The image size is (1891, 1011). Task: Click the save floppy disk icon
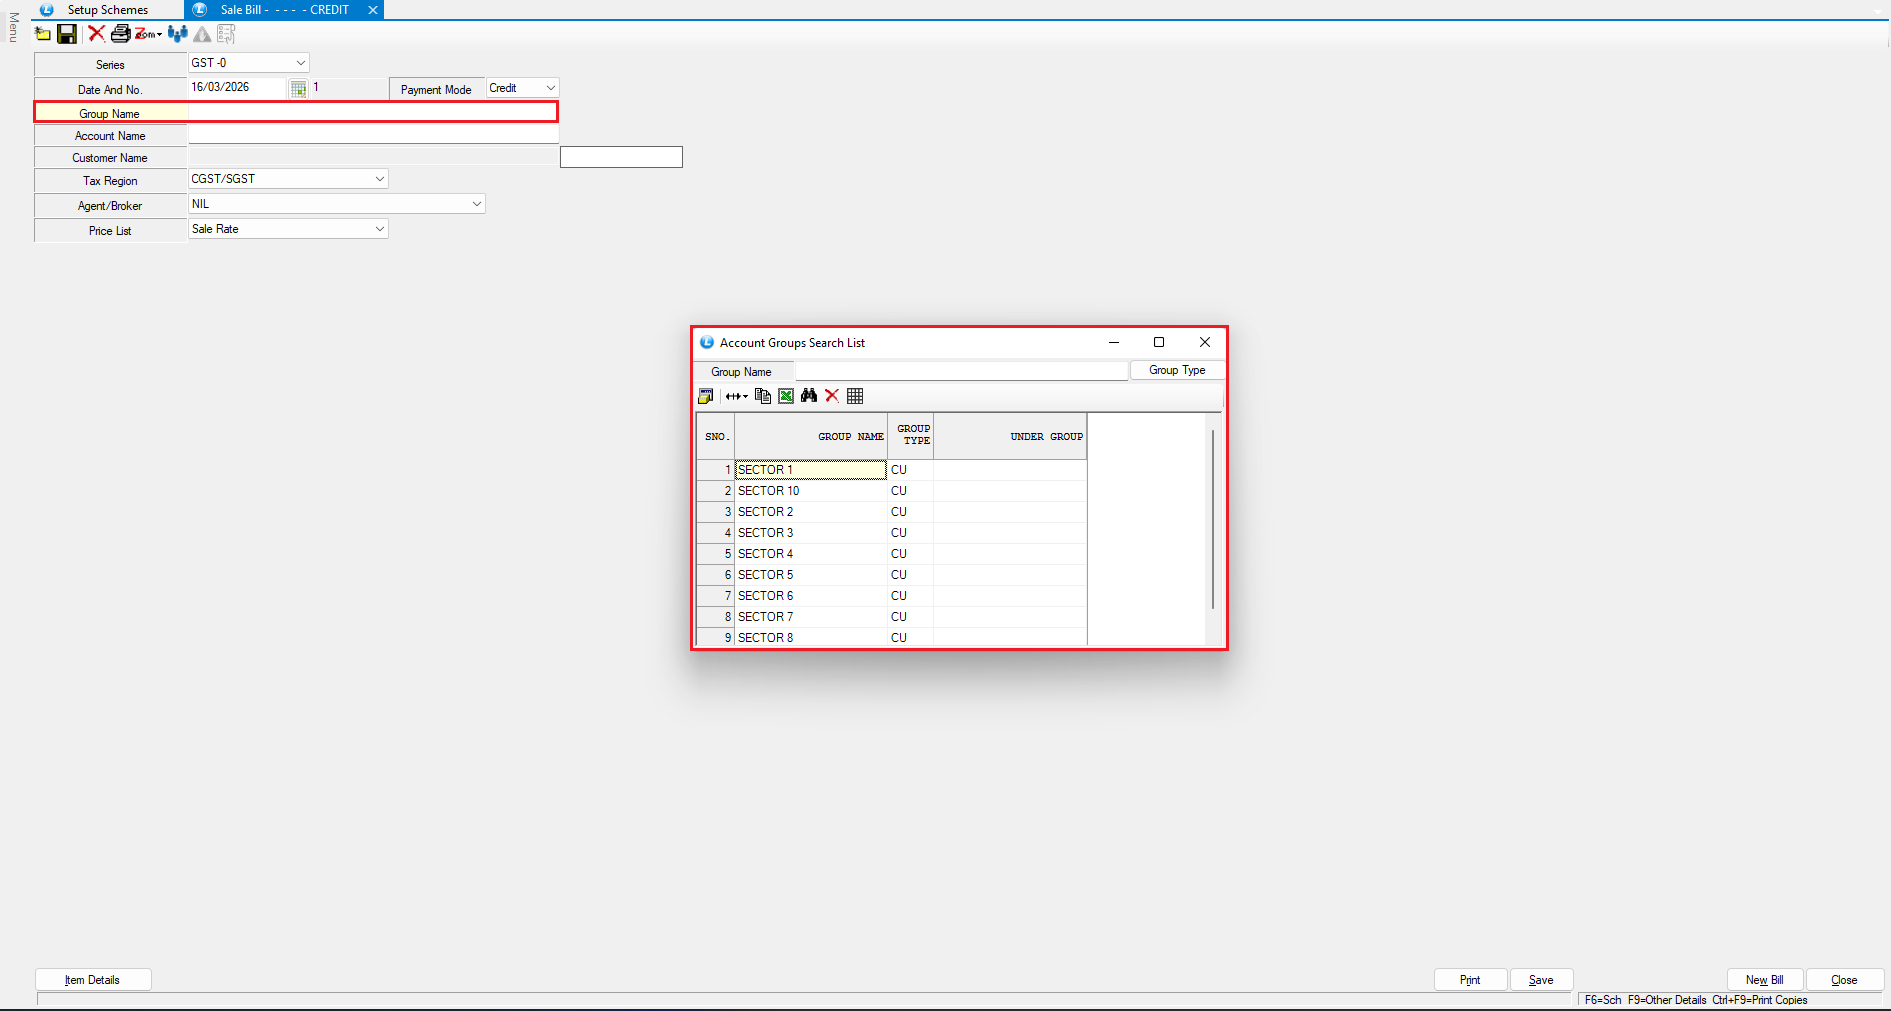coord(67,34)
